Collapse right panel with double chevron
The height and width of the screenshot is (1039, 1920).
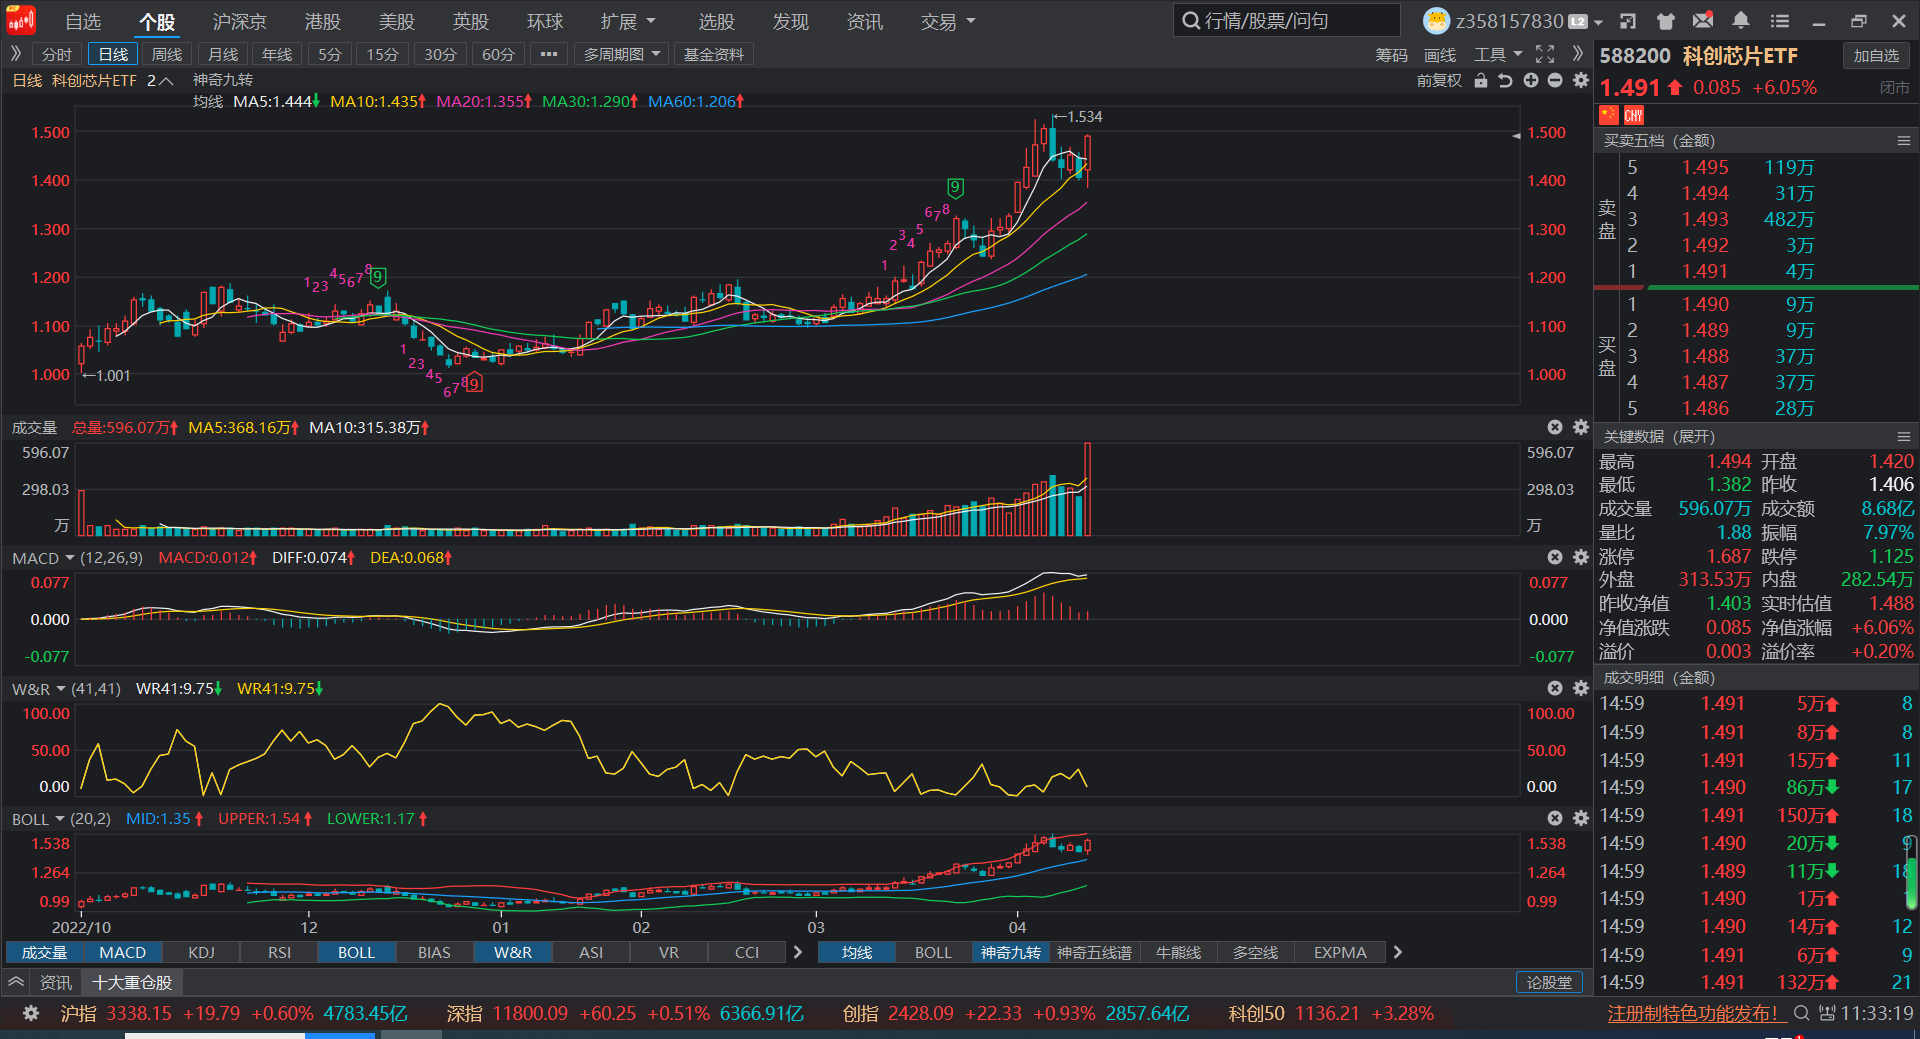coord(1578,54)
